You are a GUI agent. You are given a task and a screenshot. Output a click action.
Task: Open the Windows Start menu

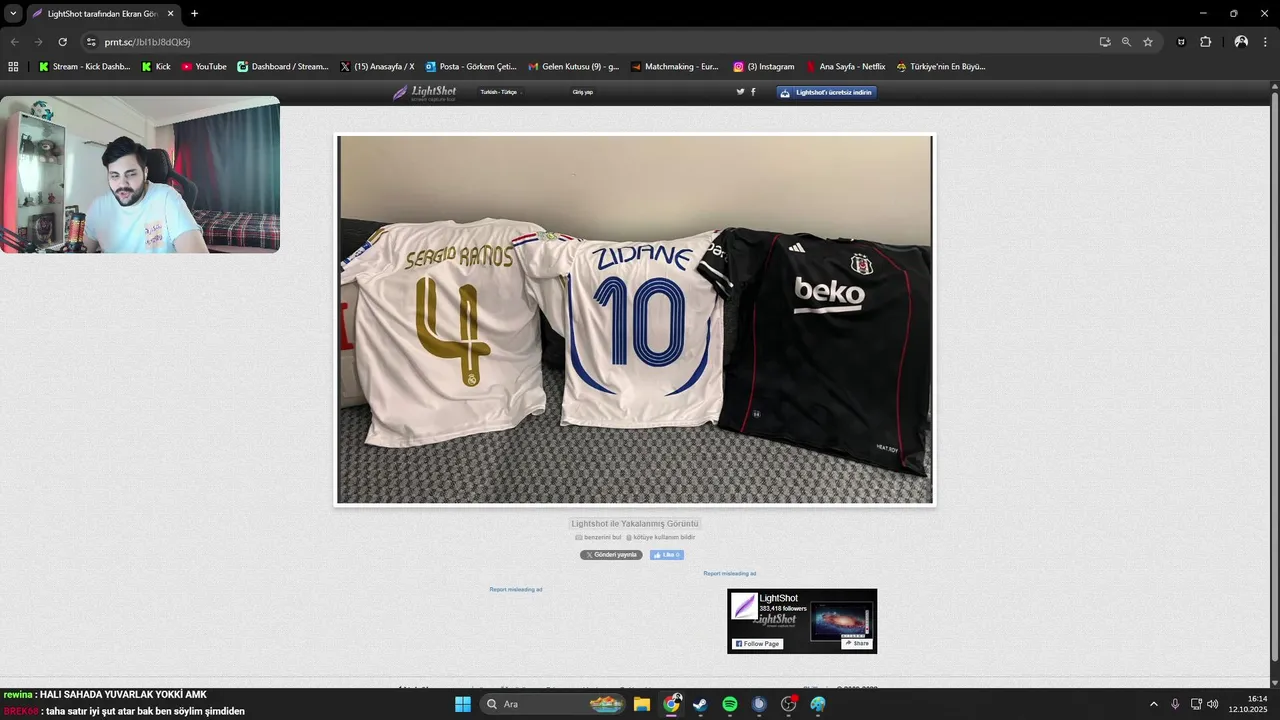tap(463, 704)
